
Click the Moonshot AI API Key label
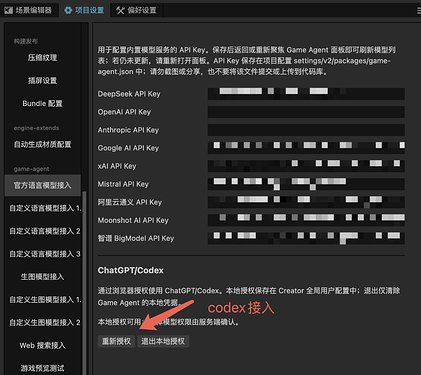pyautogui.click(x=133, y=220)
